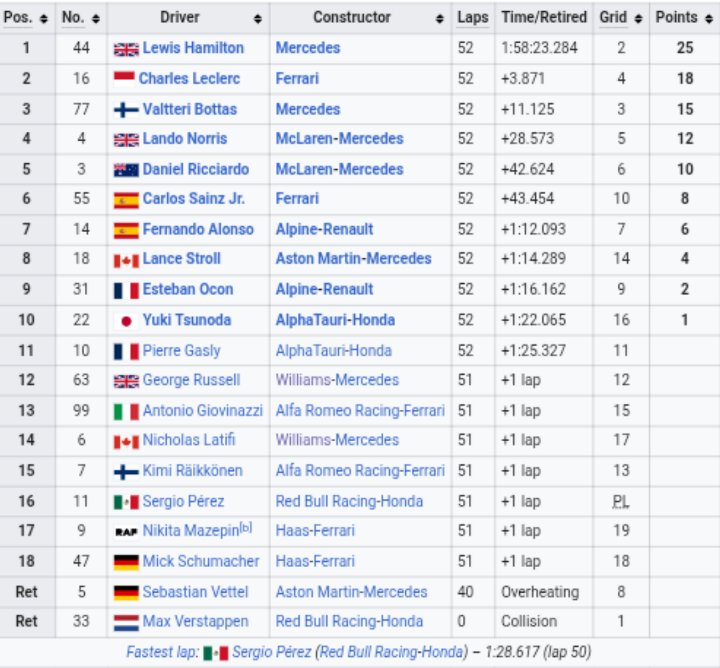
Task: Open Fernando Alonso driver link
Action: (x=198, y=229)
